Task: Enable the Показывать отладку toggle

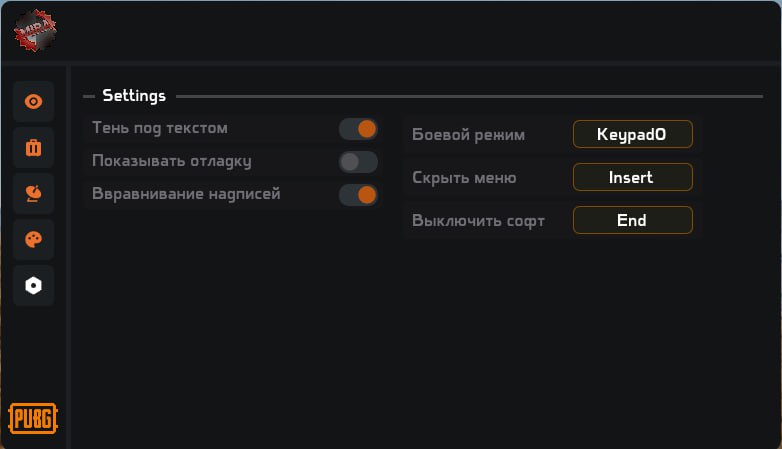Action: pyautogui.click(x=358, y=162)
